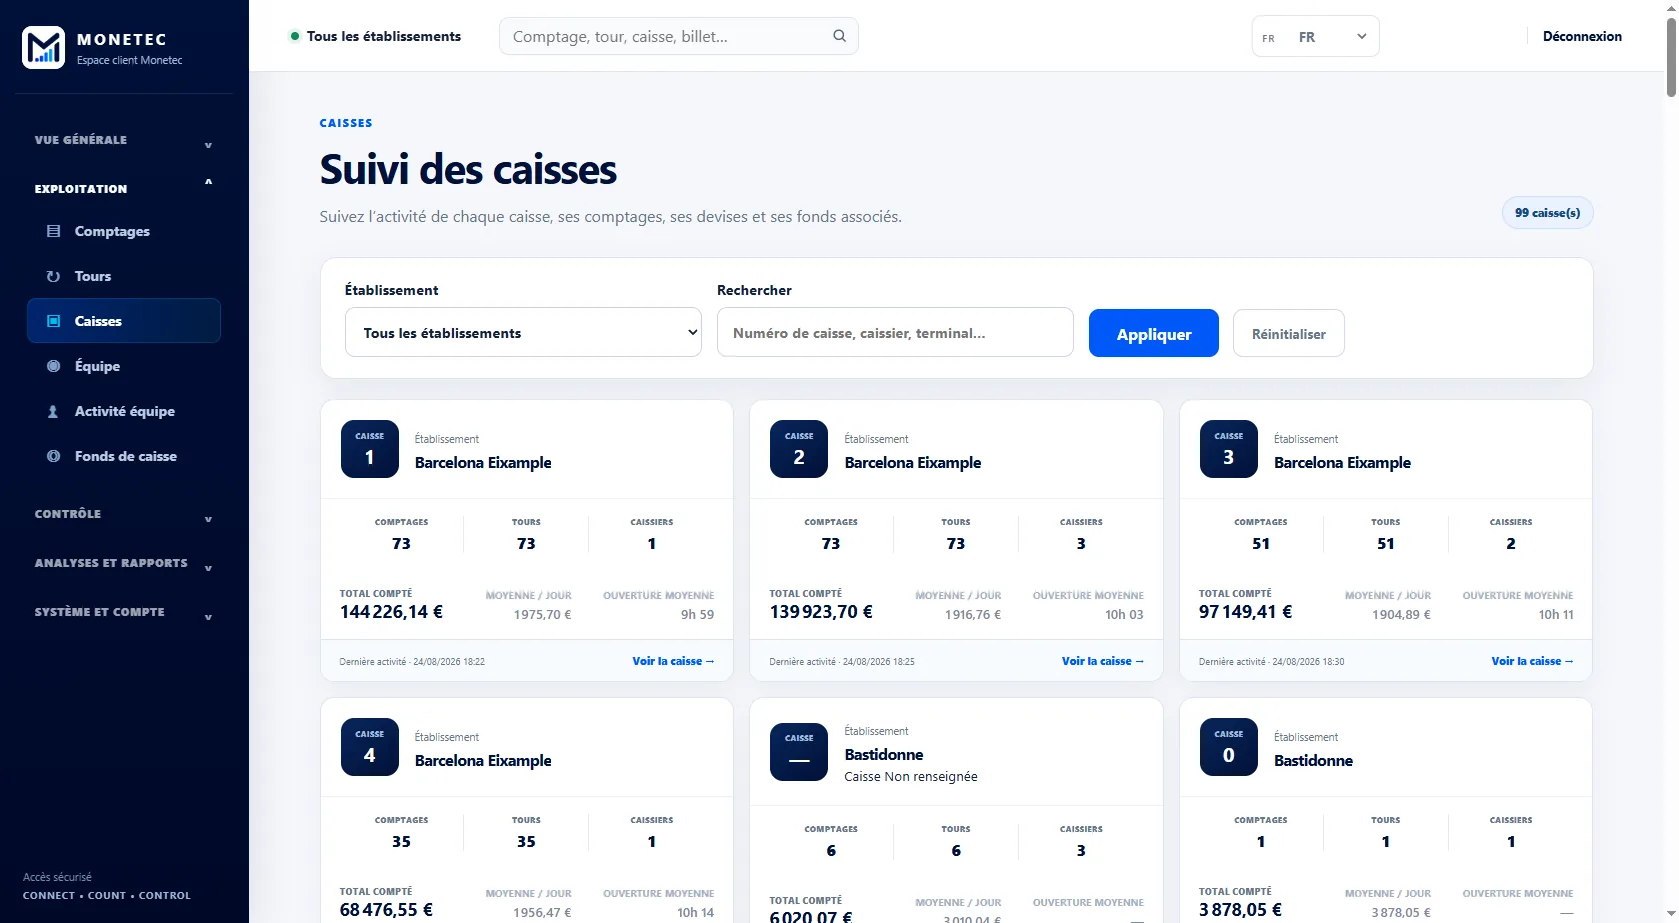Expand the Vue générale section

tap(124, 140)
